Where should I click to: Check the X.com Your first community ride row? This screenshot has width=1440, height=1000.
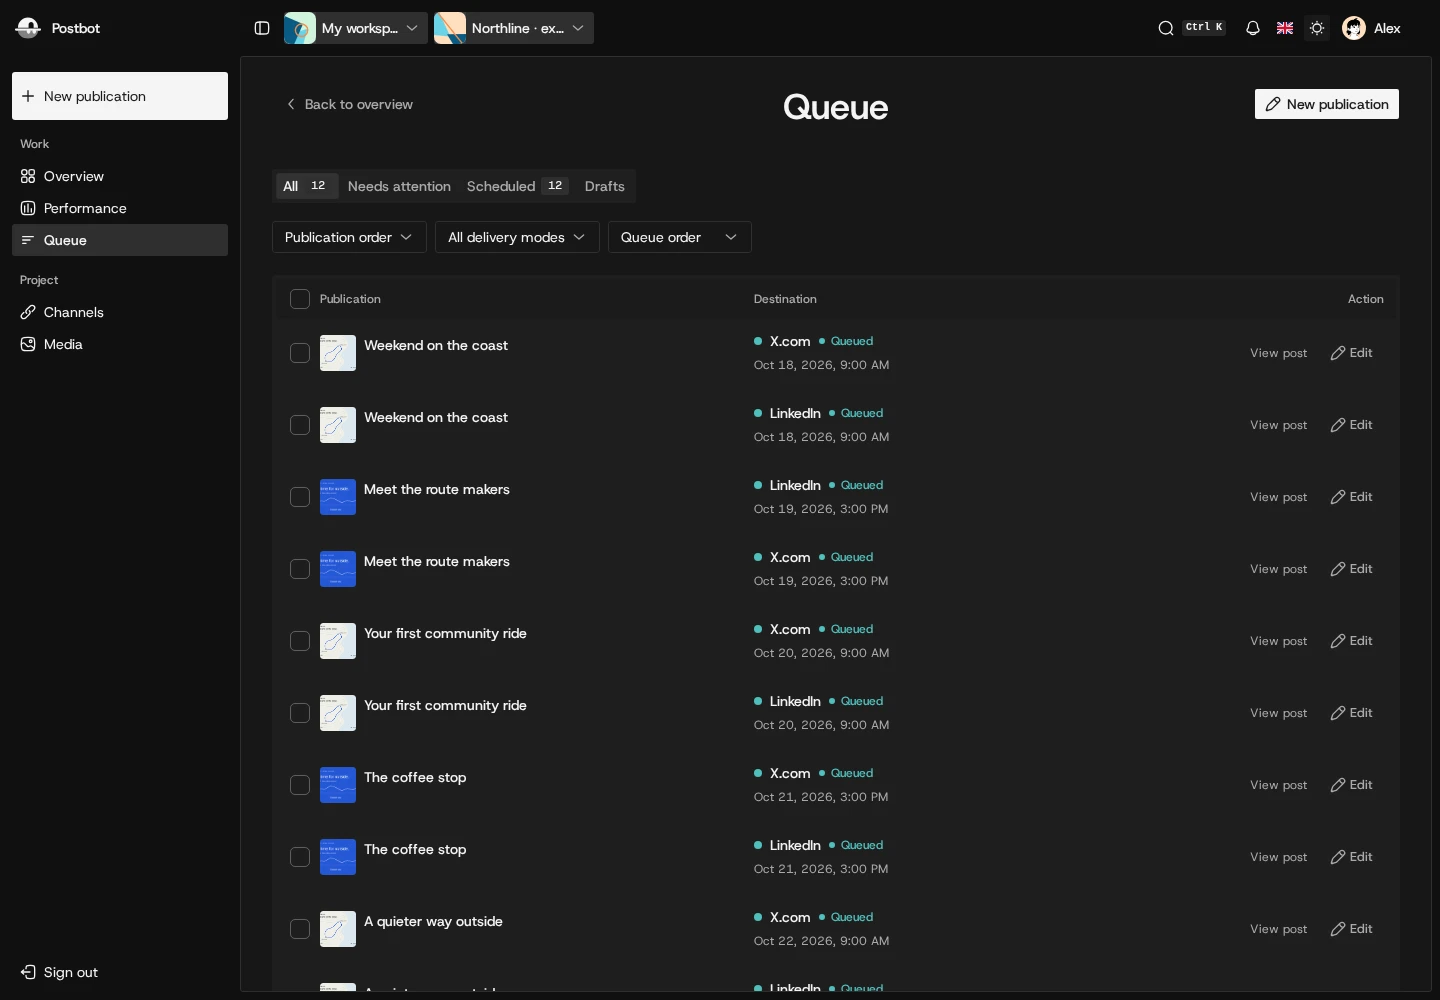click(300, 641)
